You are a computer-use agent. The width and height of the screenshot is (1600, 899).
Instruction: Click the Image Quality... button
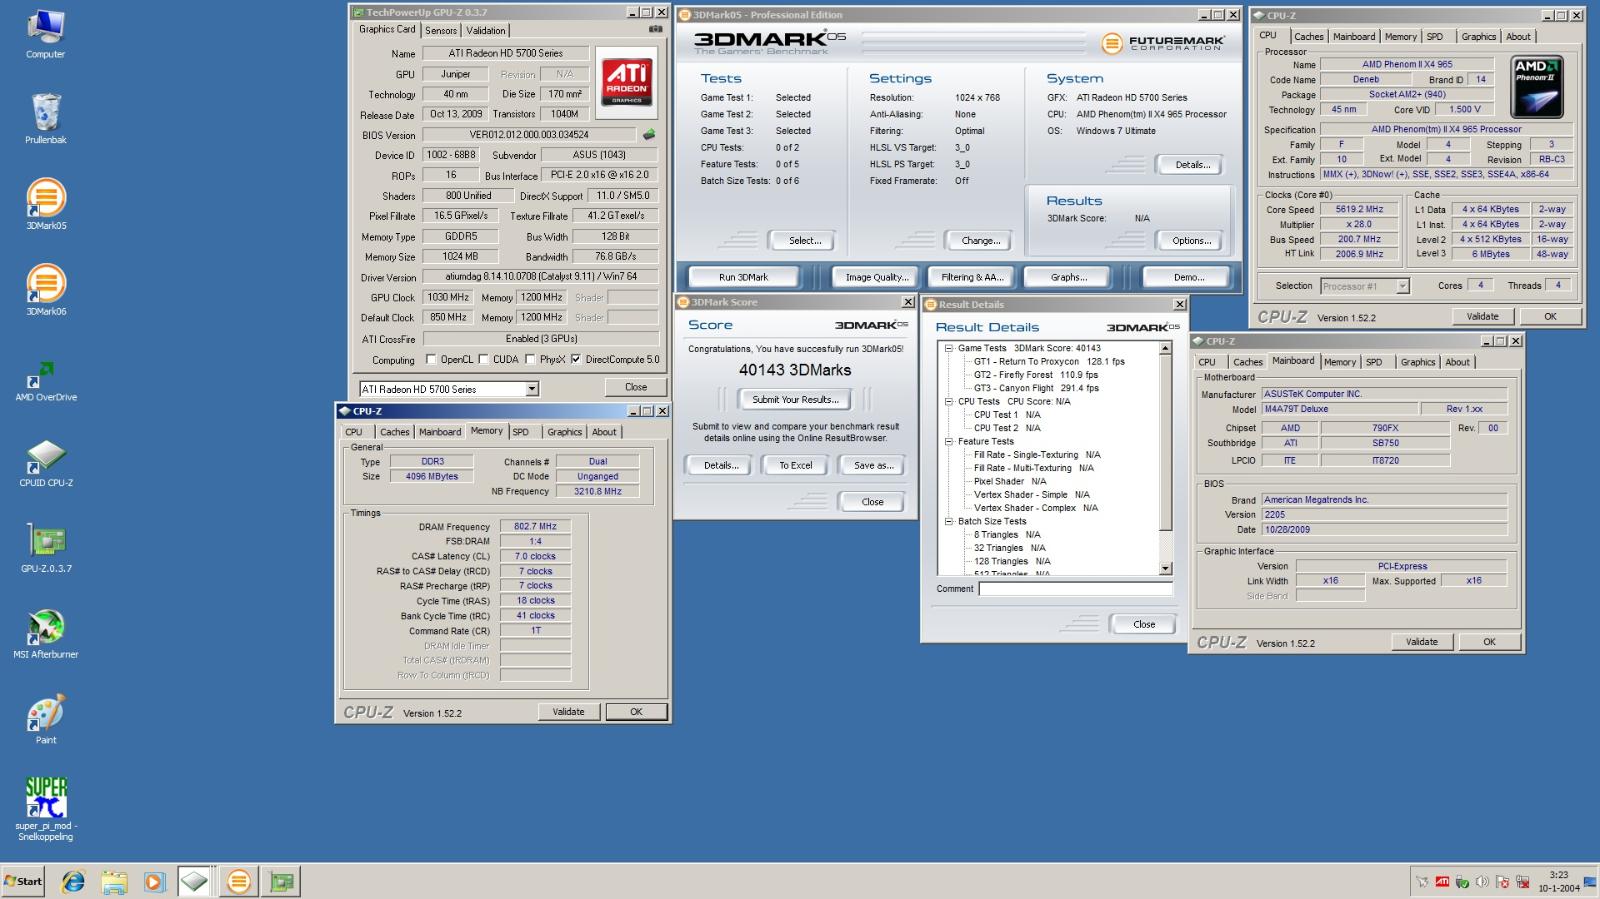pos(877,277)
